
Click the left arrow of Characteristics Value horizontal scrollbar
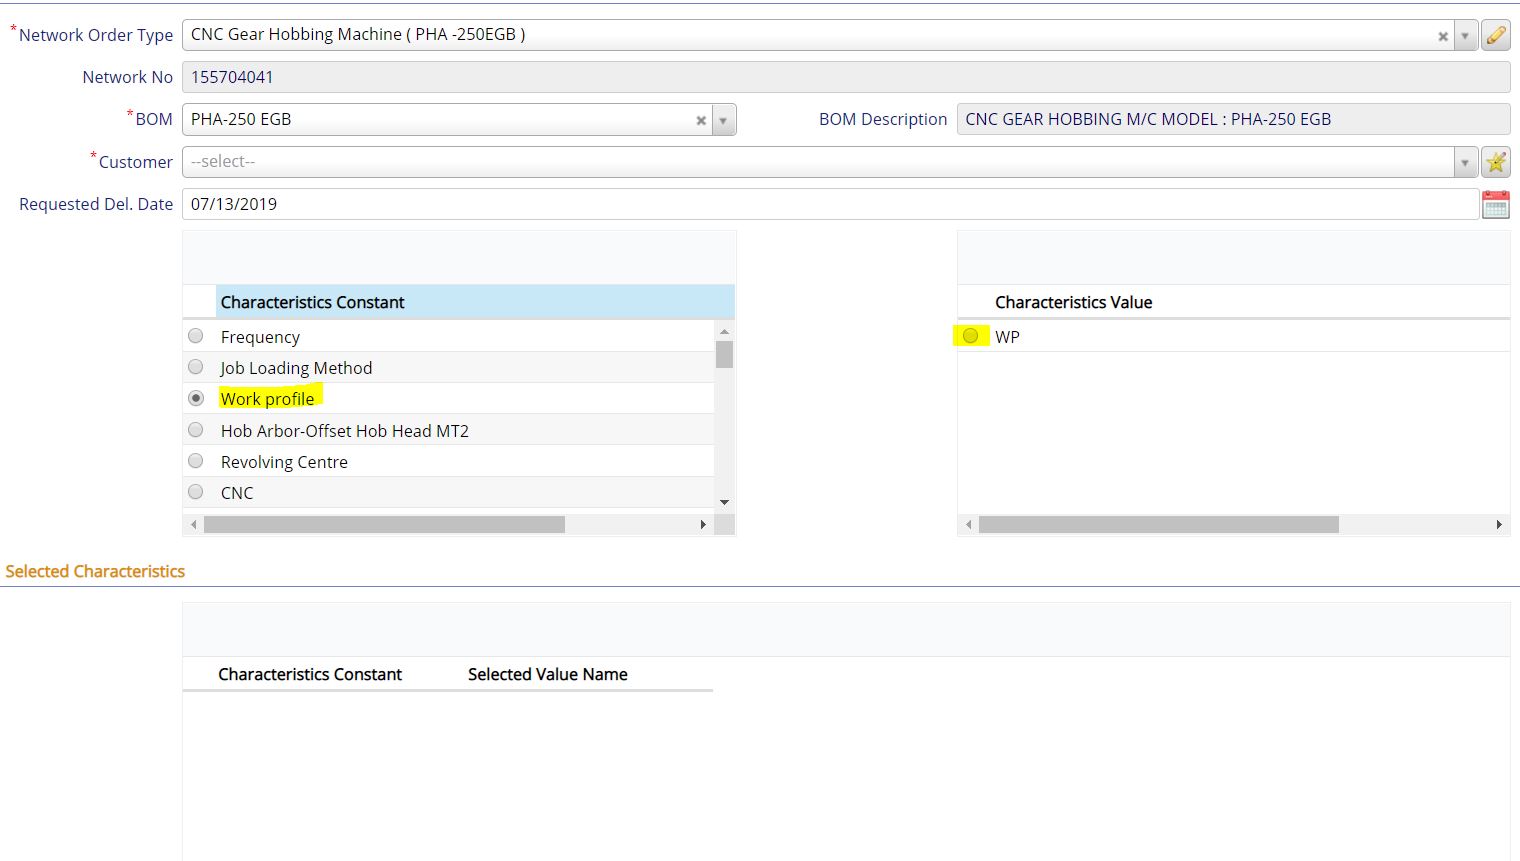point(968,524)
